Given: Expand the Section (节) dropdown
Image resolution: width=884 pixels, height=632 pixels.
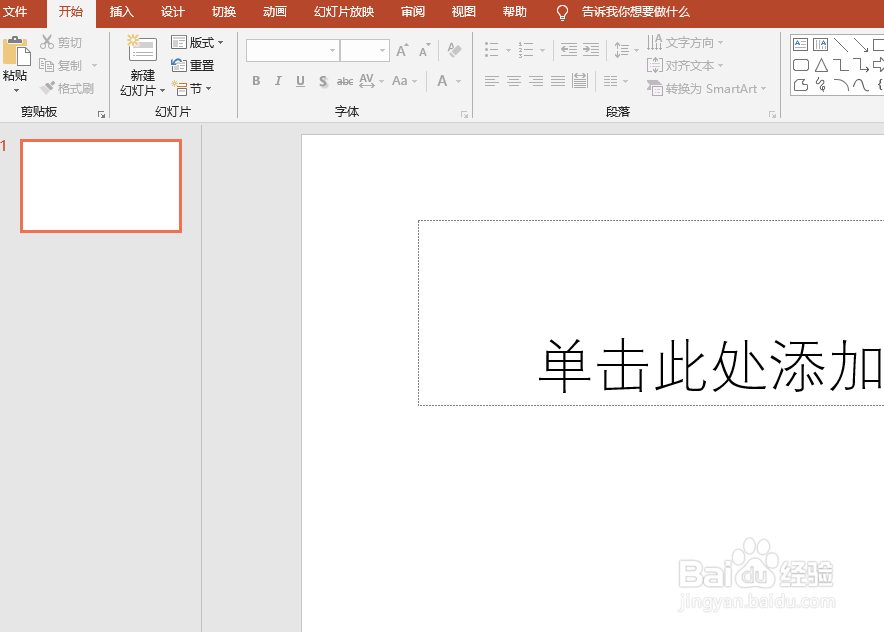Looking at the screenshot, I should pos(192,89).
